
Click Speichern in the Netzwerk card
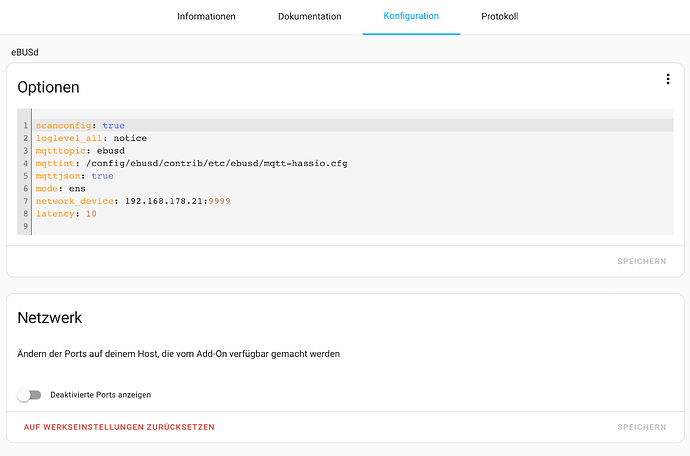tap(641, 427)
